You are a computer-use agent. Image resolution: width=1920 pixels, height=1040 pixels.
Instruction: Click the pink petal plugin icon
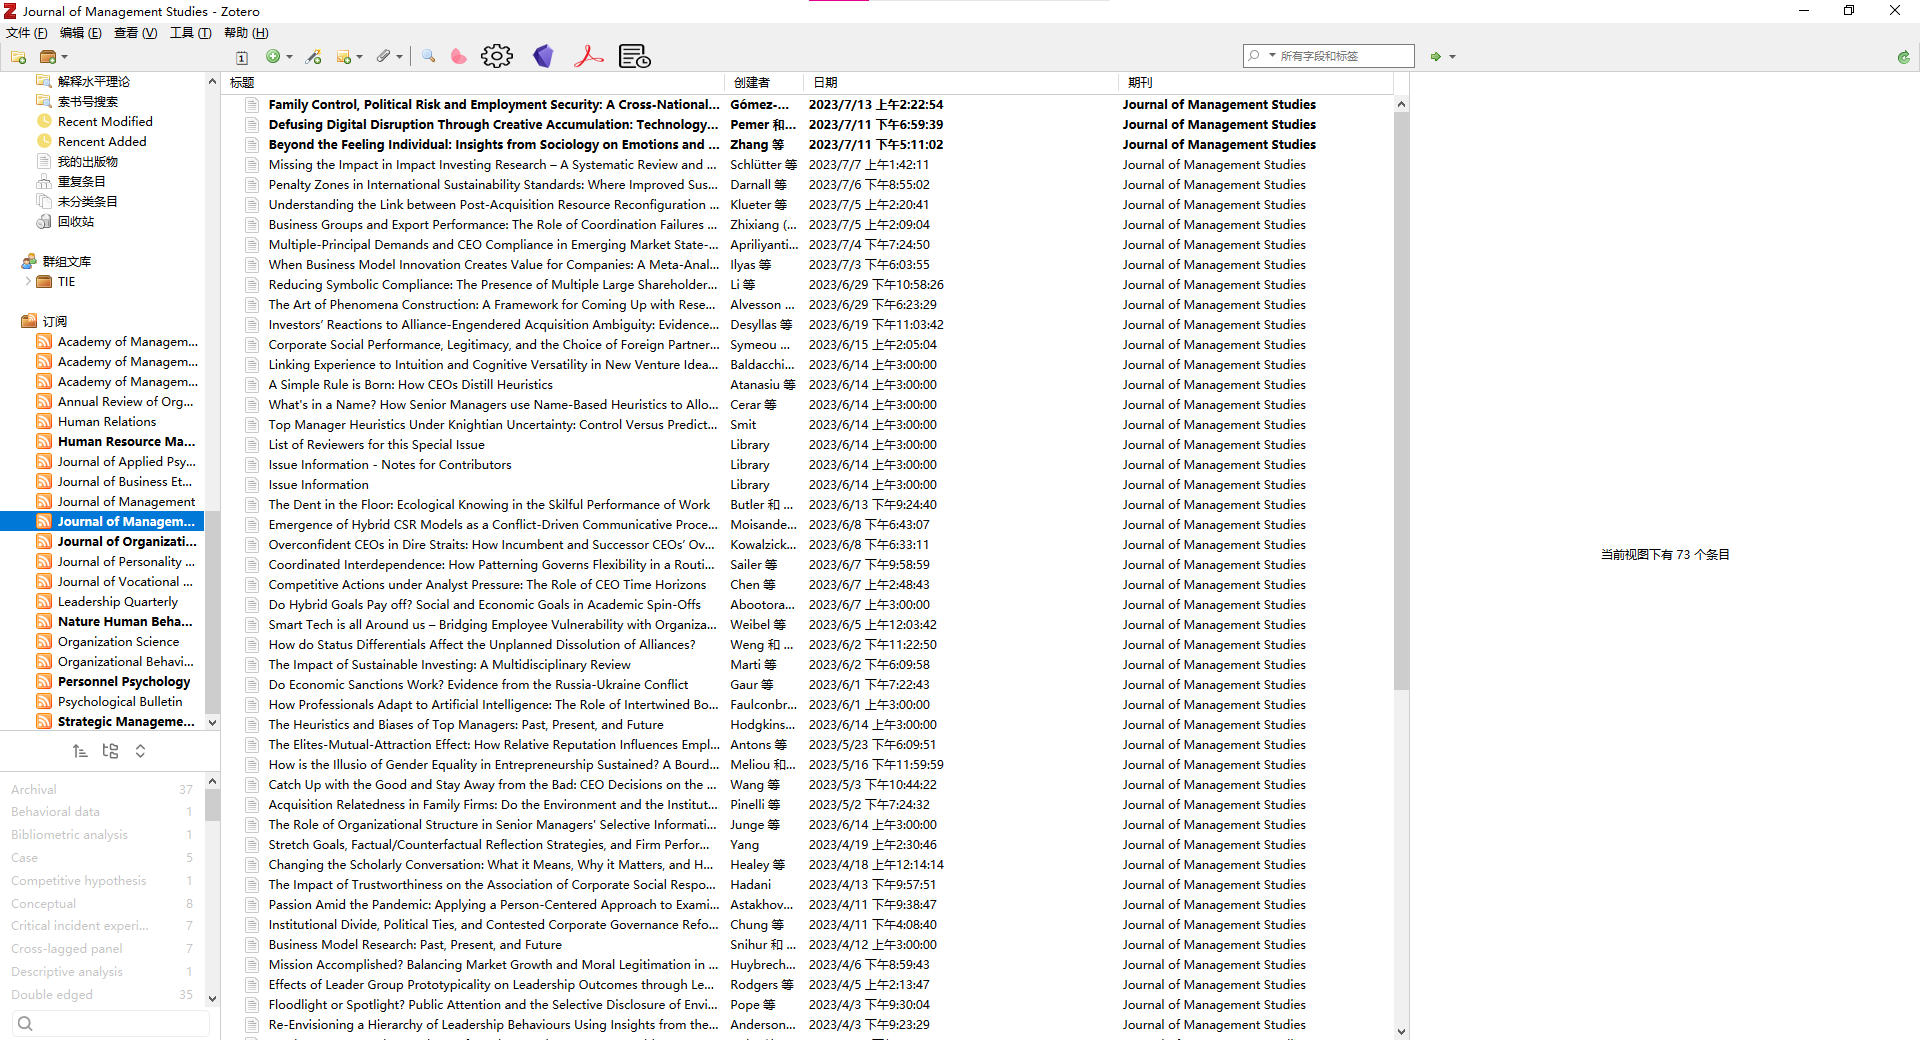[x=458, y=57]
